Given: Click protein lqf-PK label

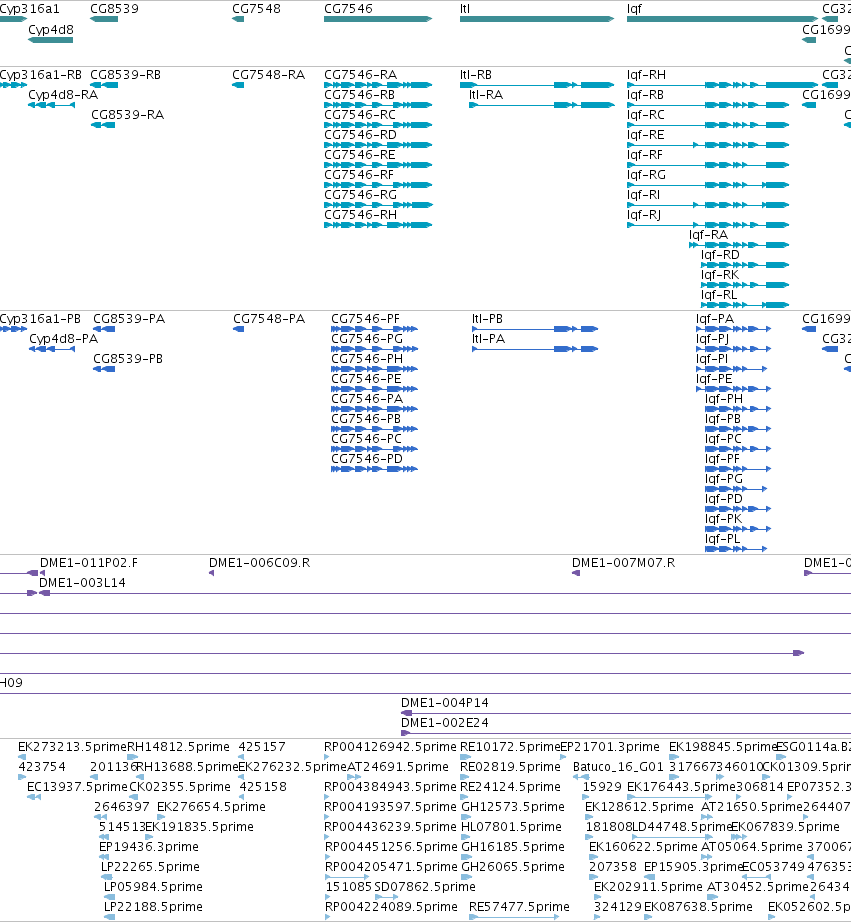Looking at the screenshot, I should tap(723, 519).
